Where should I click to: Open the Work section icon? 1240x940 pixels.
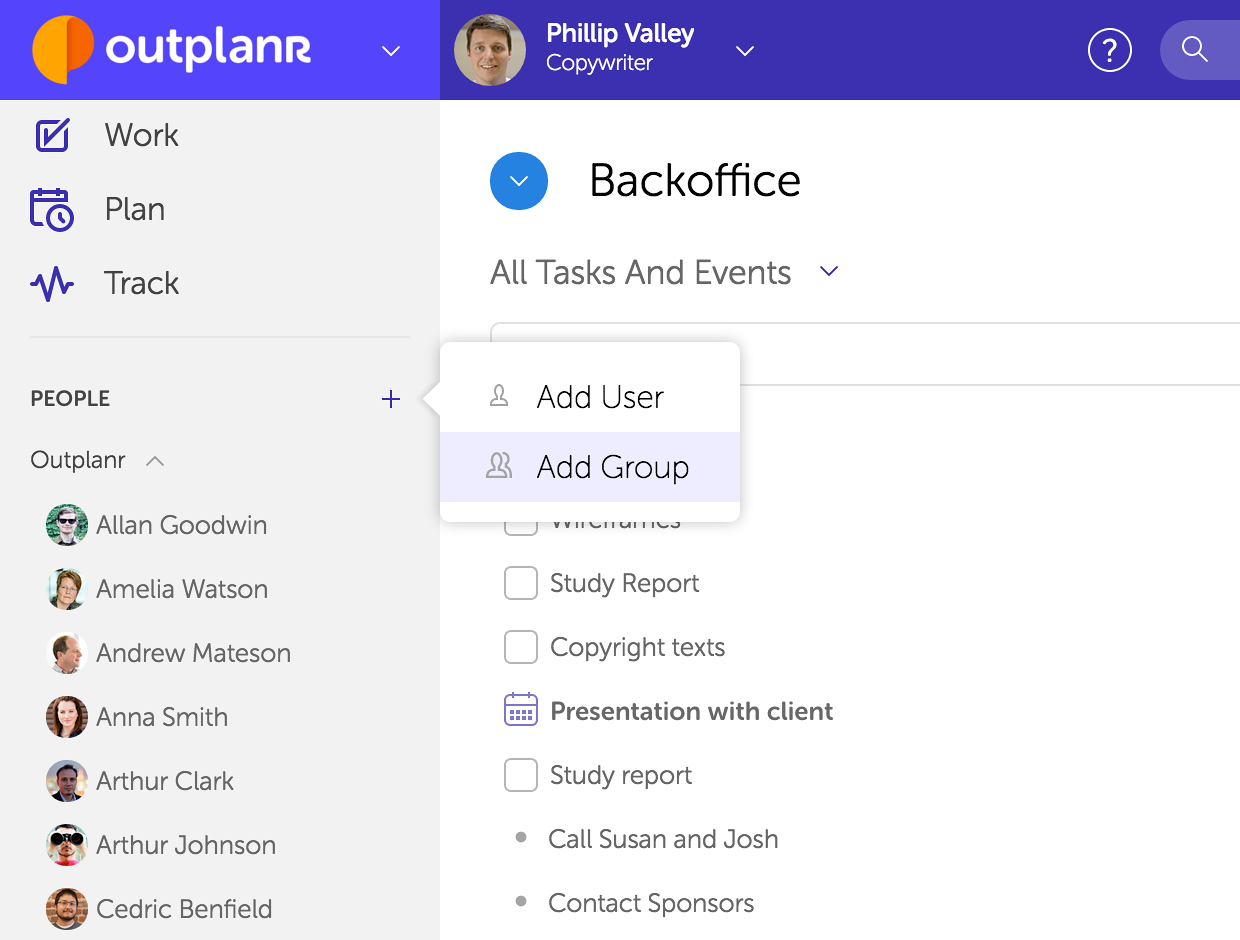tap(52, 135)
